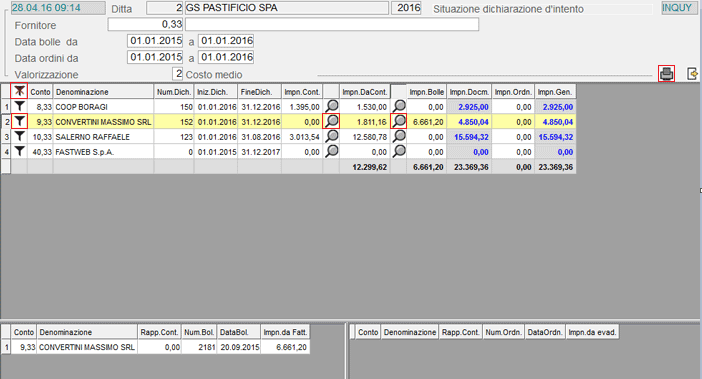Click the filter funnel for CONVERTINI MASSIMO SRL

19,121
